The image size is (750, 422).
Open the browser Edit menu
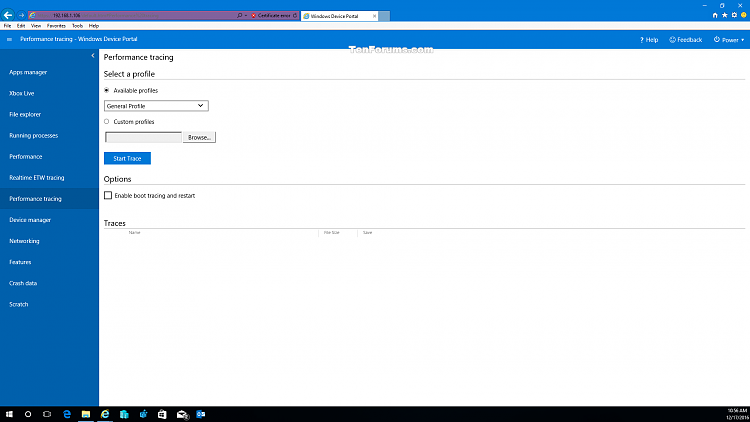point(21,26)
